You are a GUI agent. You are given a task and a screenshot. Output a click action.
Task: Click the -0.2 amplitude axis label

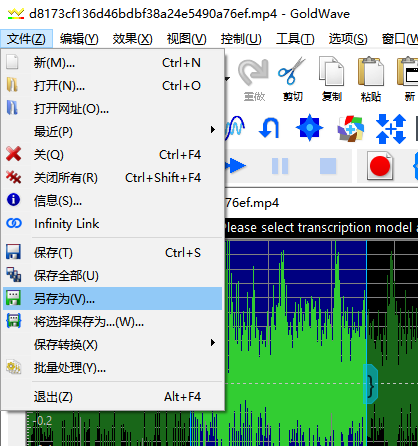[x=43, y=421]
